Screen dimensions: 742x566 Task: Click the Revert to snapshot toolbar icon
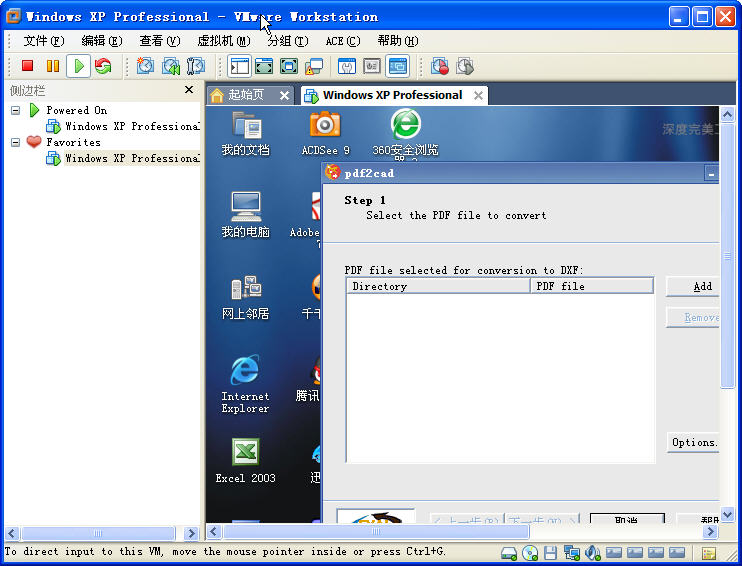click(171, 67)
